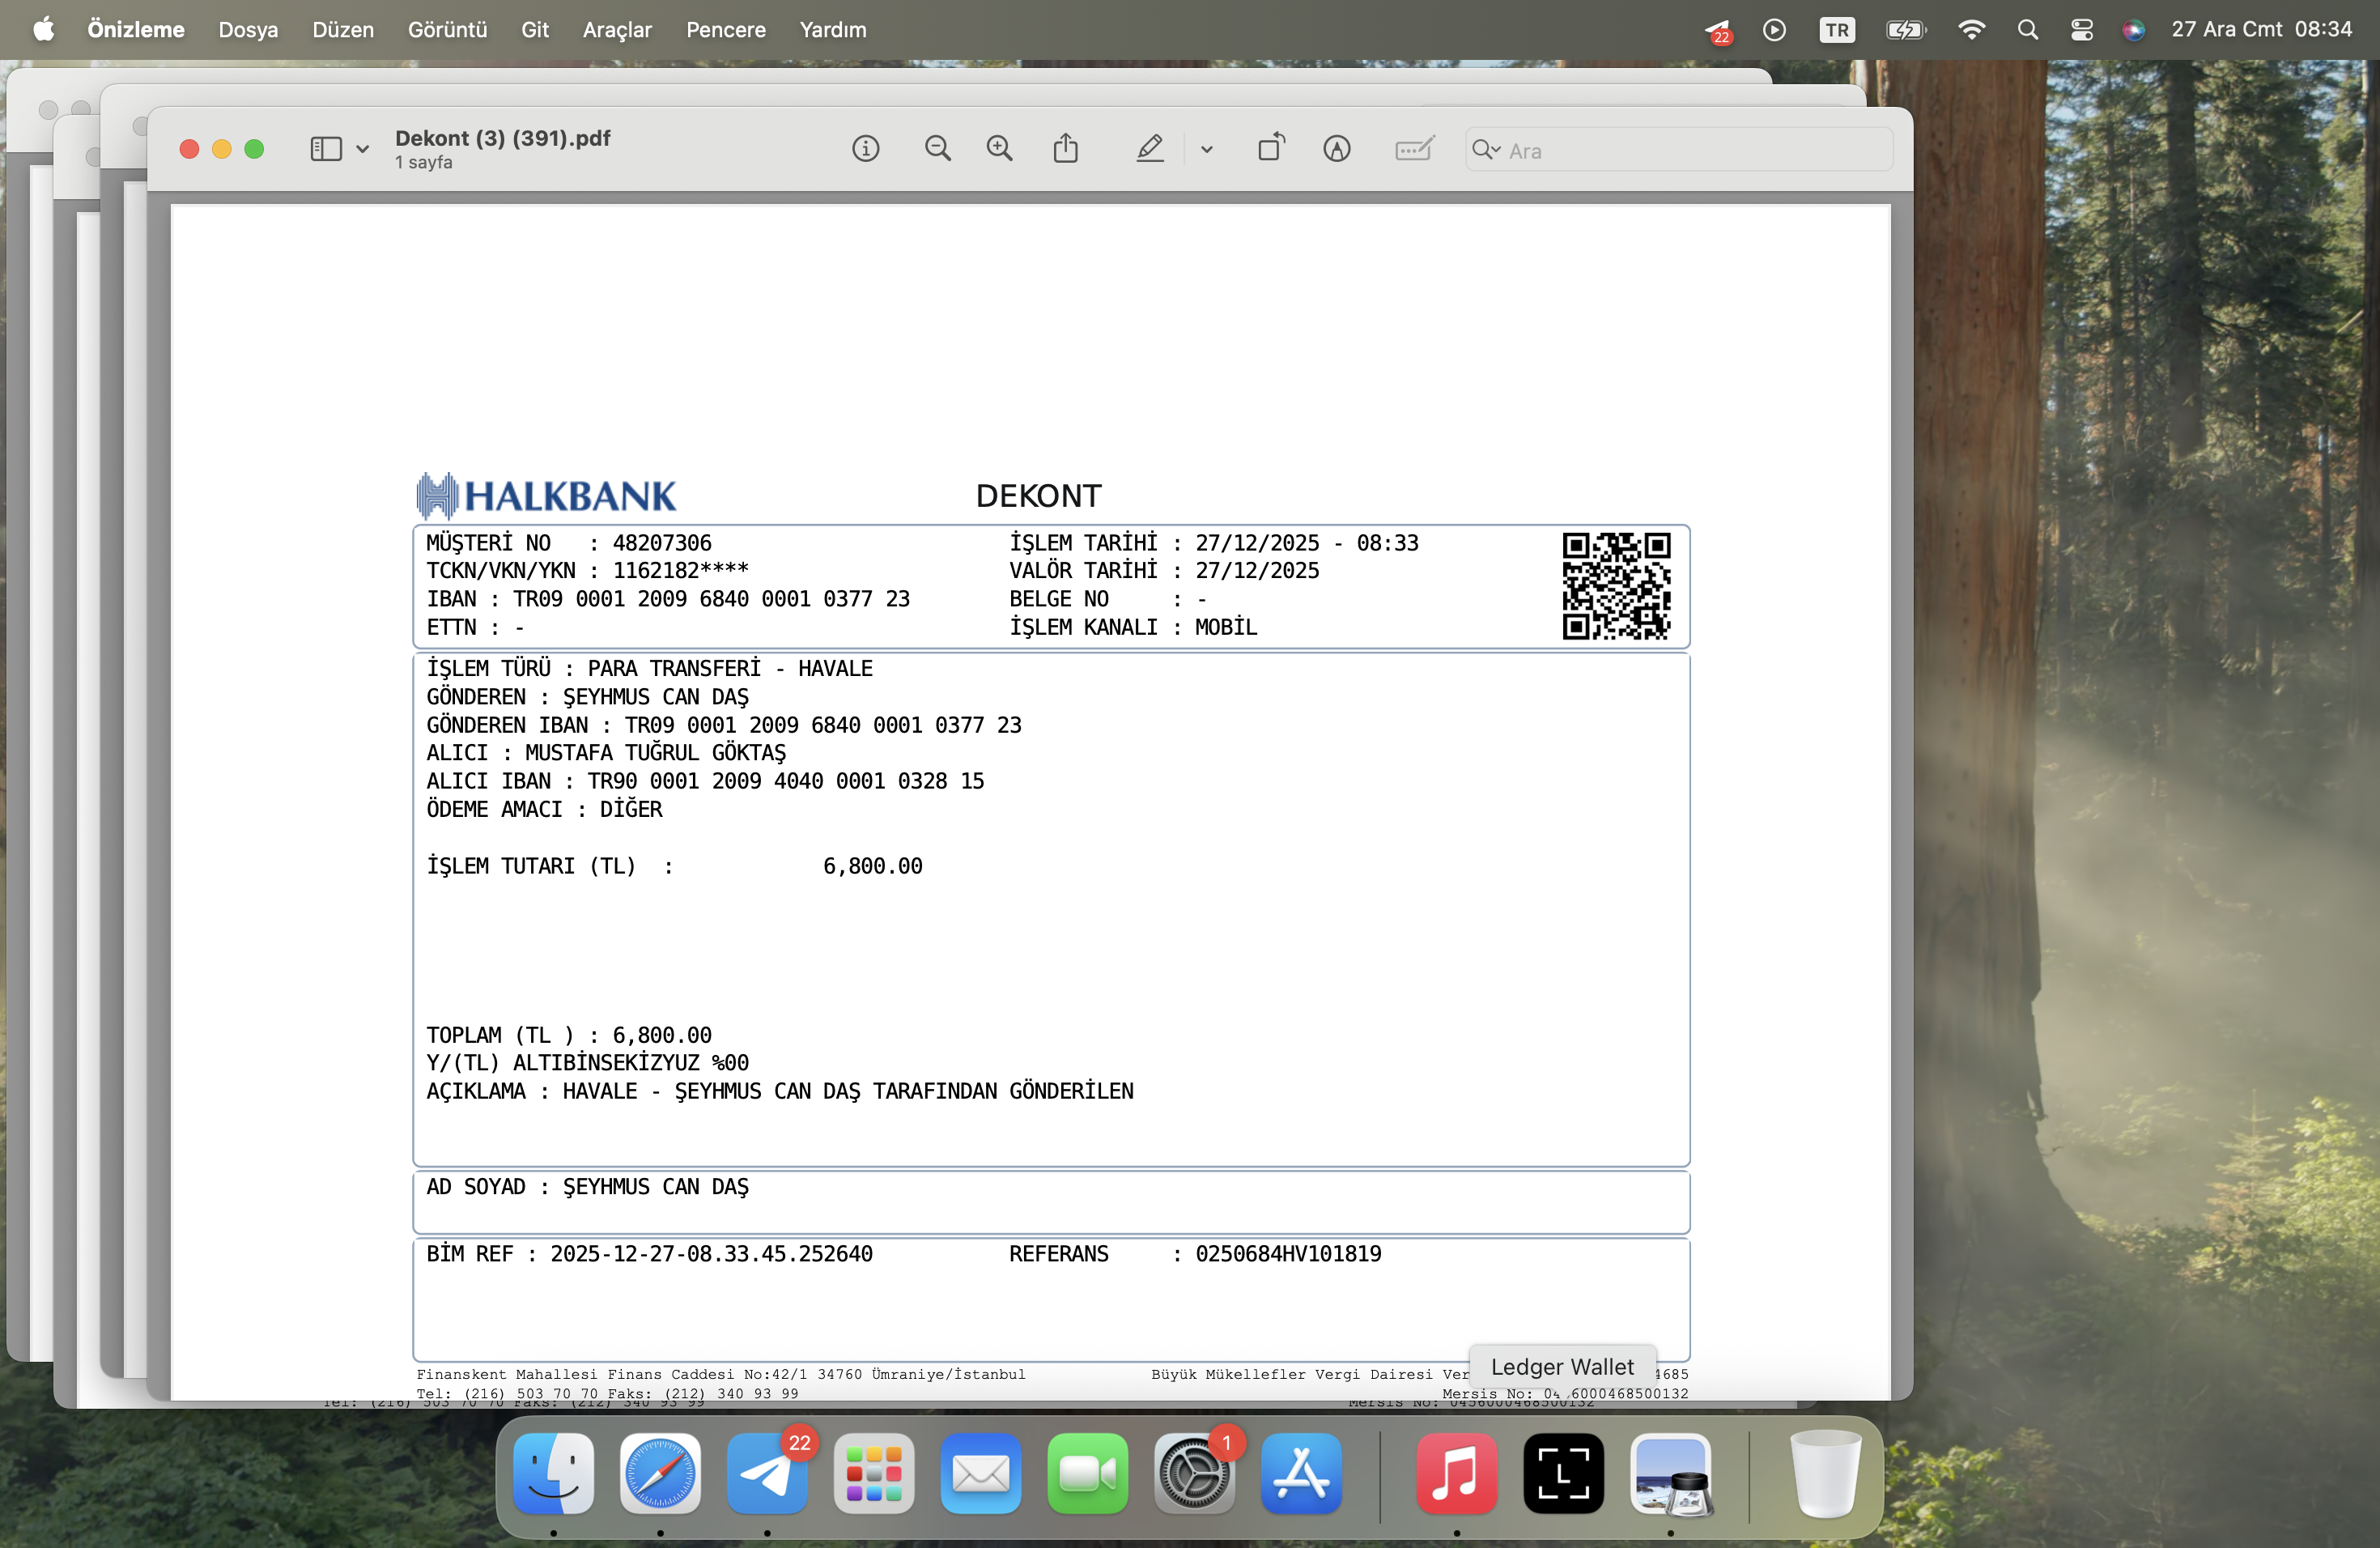Click the Halkbank logo on the receipt
2380x1548 pixels.
point(546,496)
